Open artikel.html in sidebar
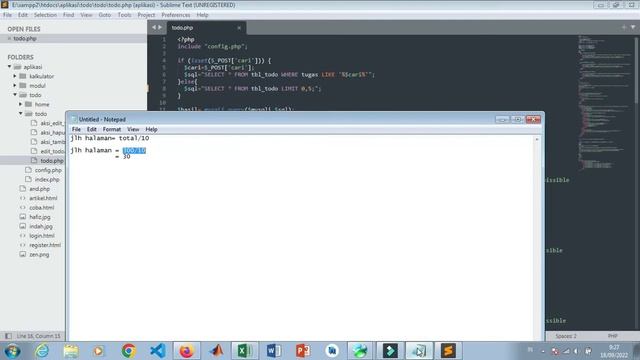This screenshot has height=360, width=640. click(x=43, y=198)
